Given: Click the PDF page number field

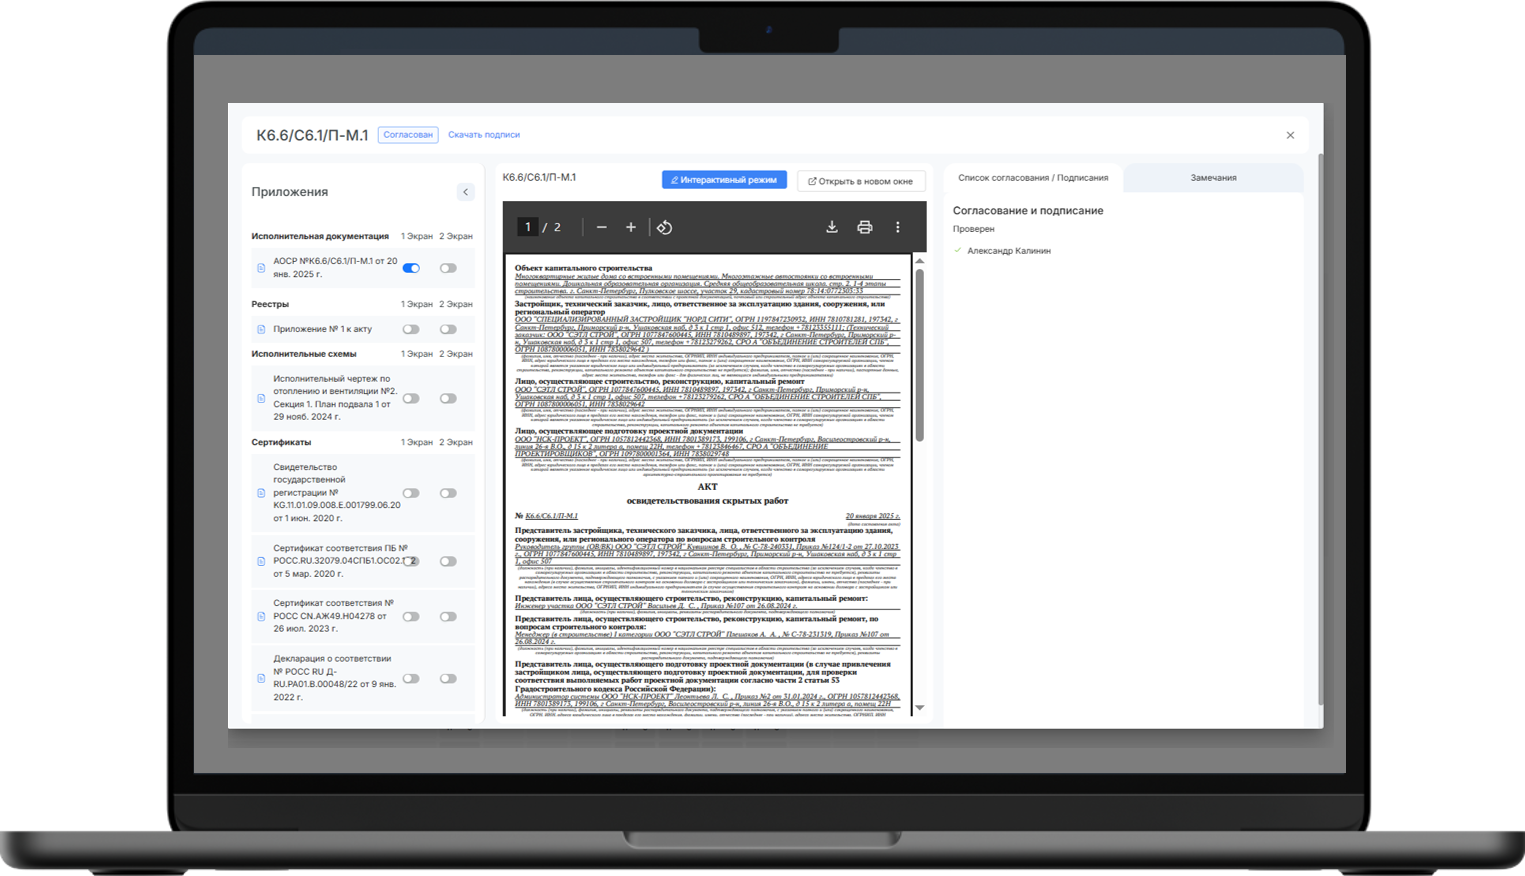Looking at the screenshot, I should (x=527, y=227).
